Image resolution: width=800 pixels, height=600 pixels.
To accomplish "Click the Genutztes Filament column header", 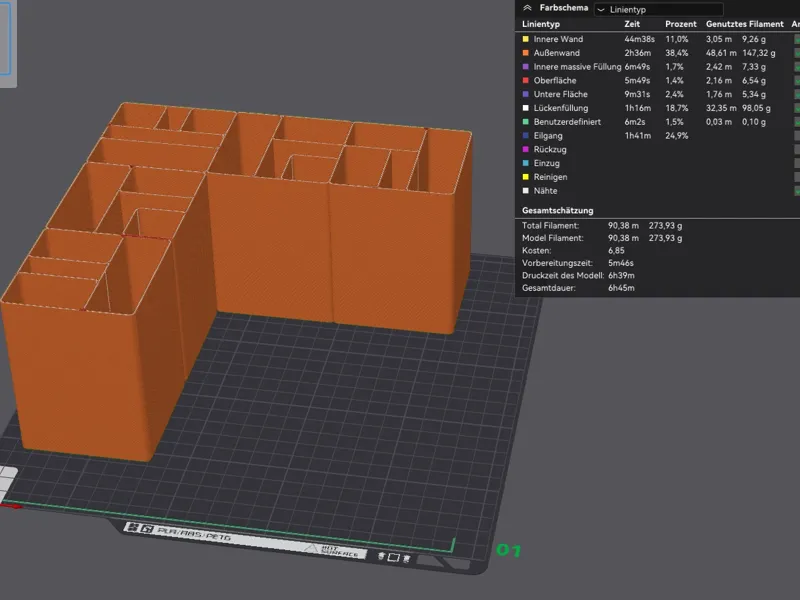I will 745,24.
